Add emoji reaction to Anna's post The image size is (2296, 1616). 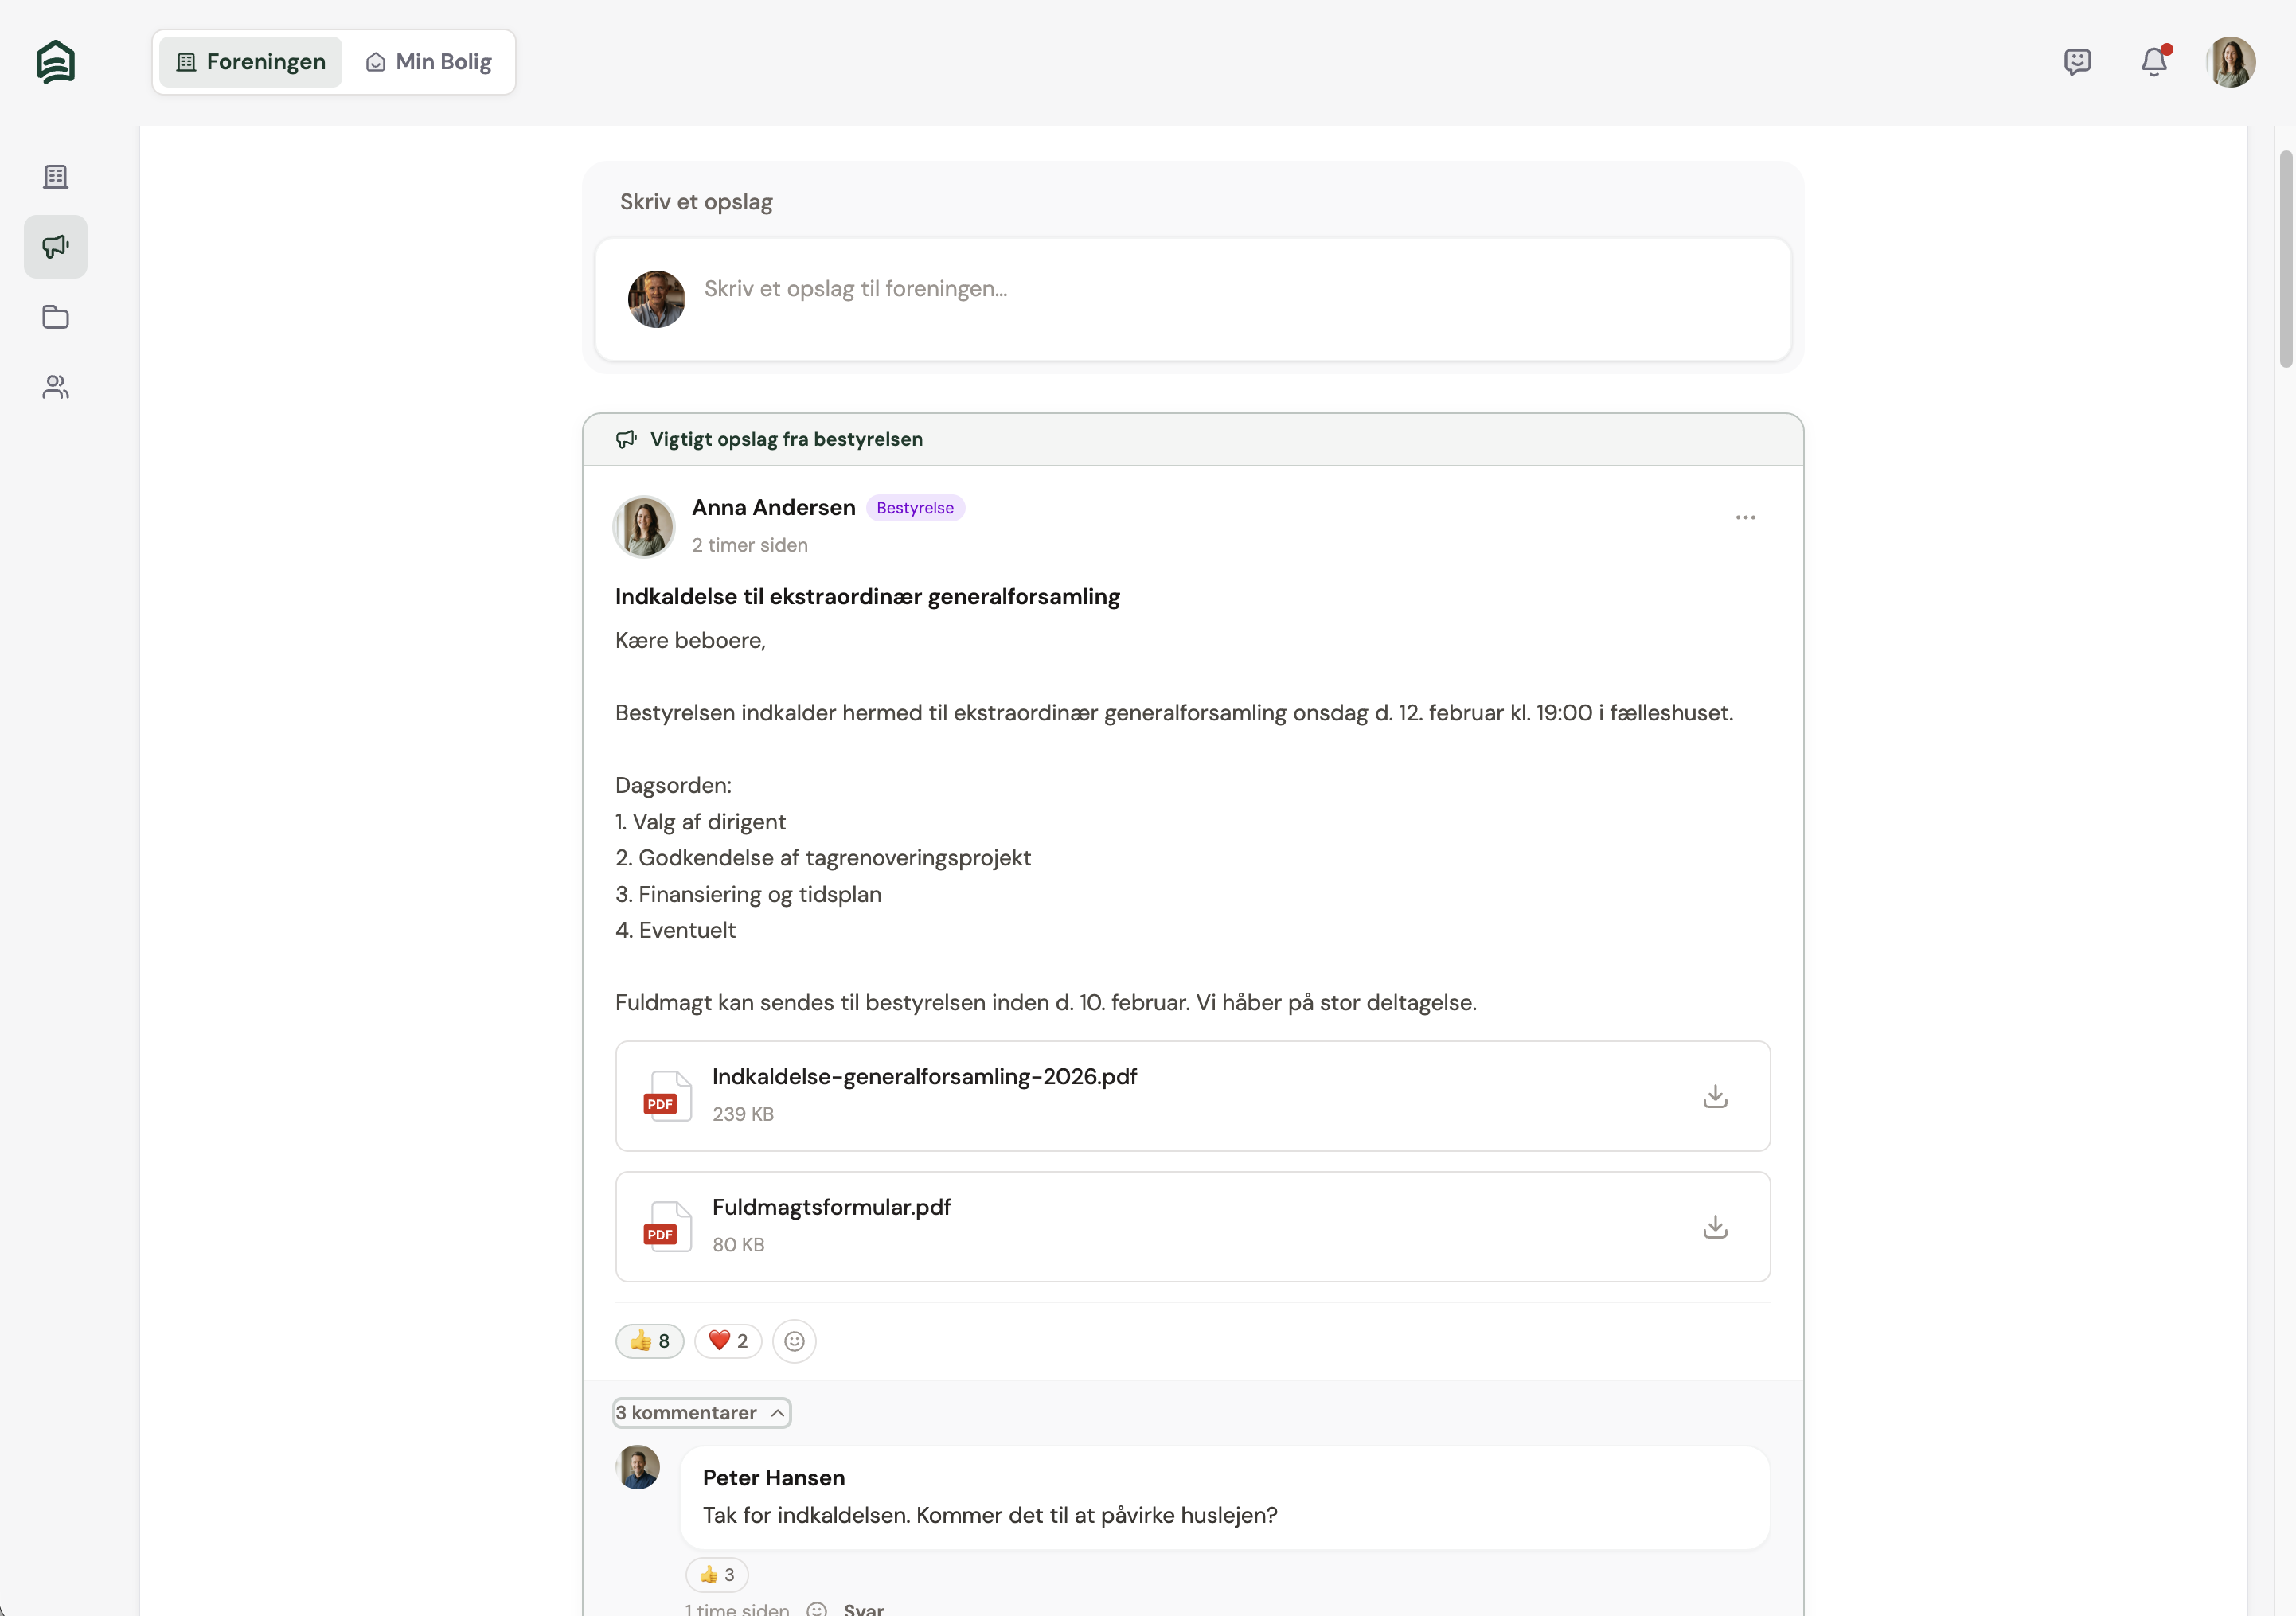[x=794, y=1341]
